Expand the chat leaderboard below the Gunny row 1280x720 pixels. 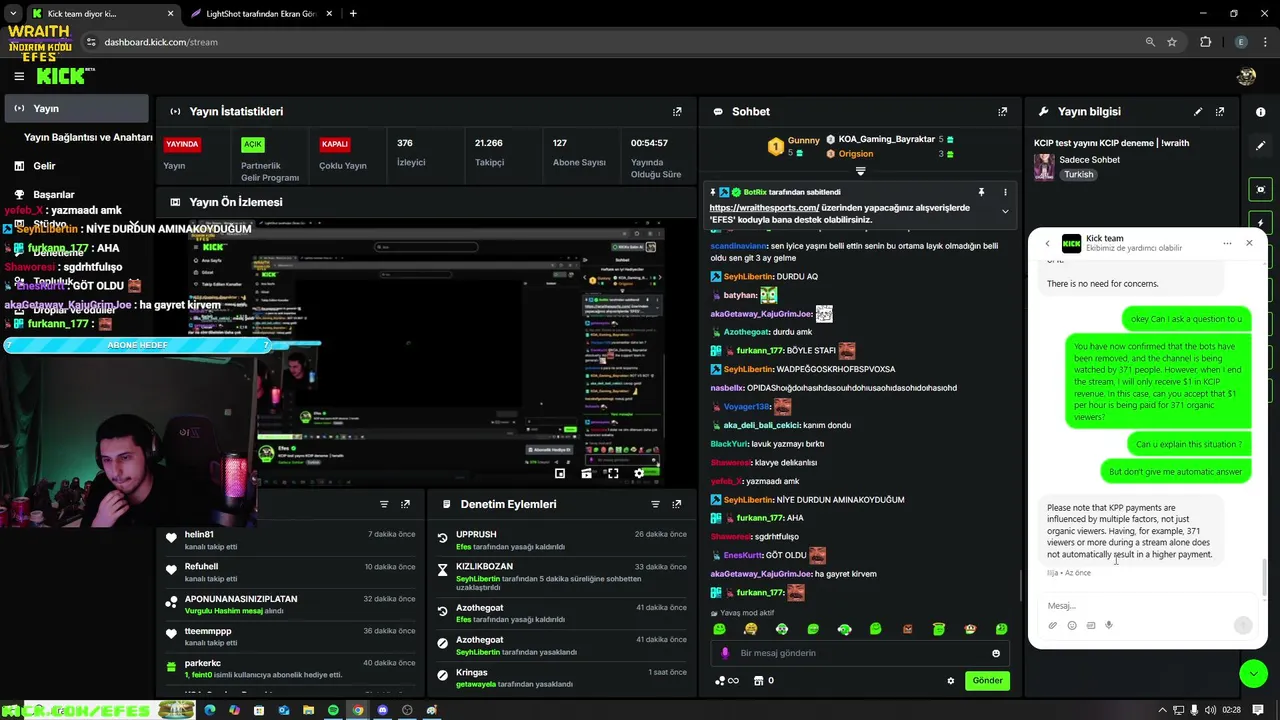pos(860,171)
